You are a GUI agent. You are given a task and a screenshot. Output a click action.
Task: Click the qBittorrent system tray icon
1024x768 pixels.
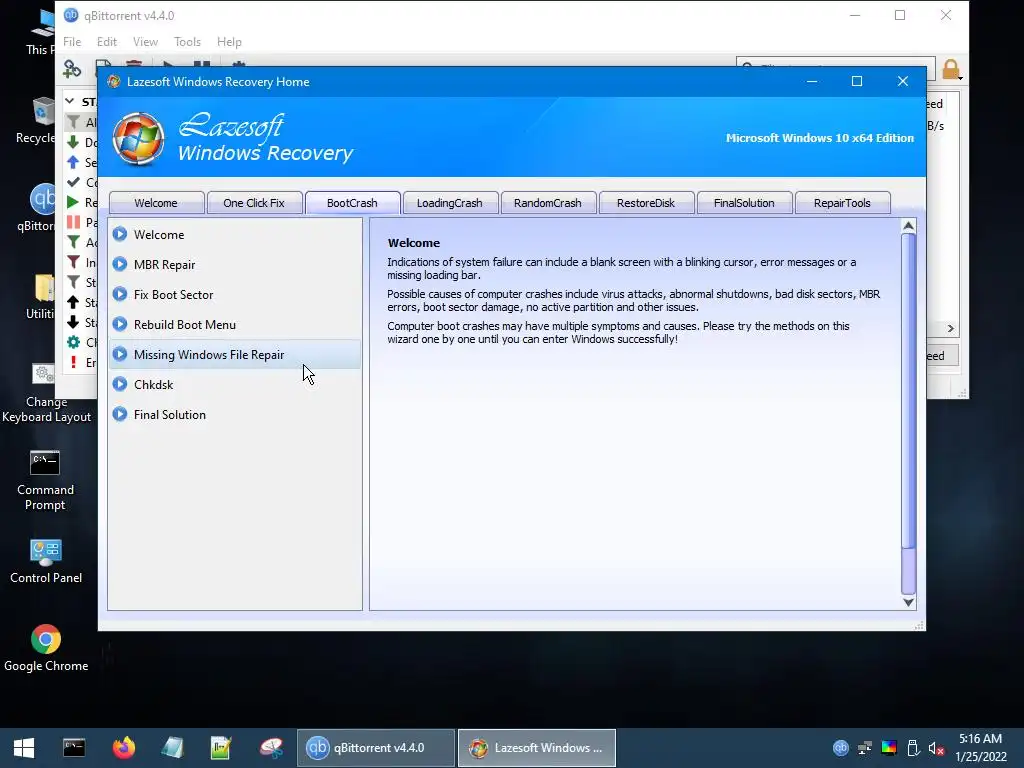(x=840, y=748)
